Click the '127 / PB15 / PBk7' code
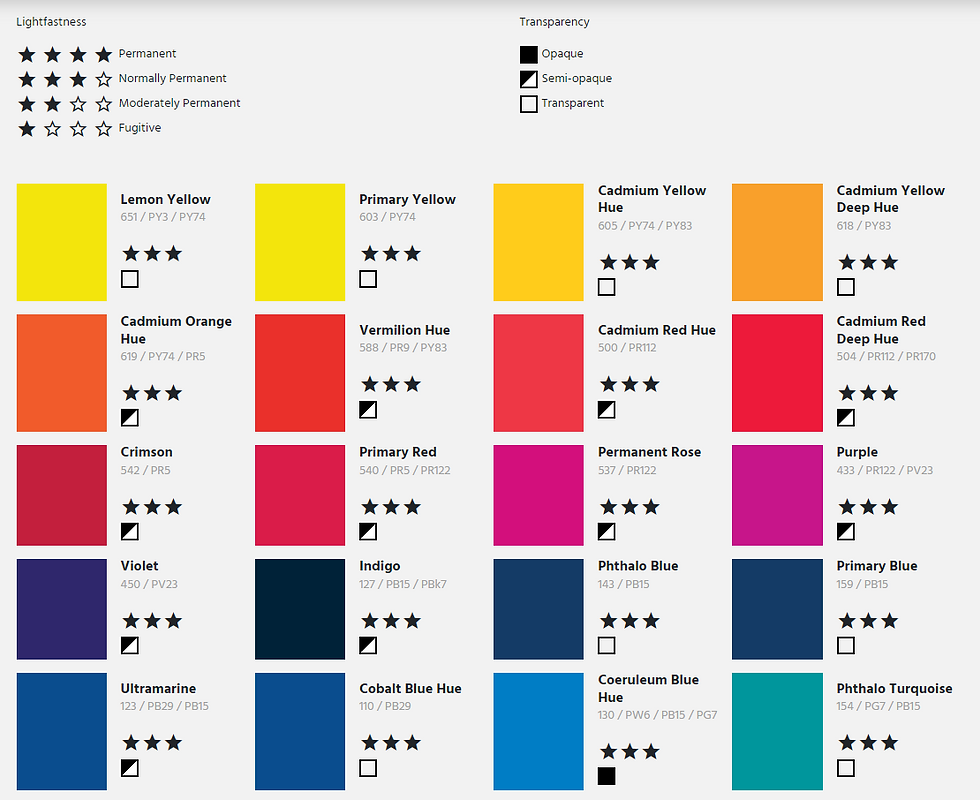Image resolution: width=980 pixels, height=800 pixels. point(403,584)
